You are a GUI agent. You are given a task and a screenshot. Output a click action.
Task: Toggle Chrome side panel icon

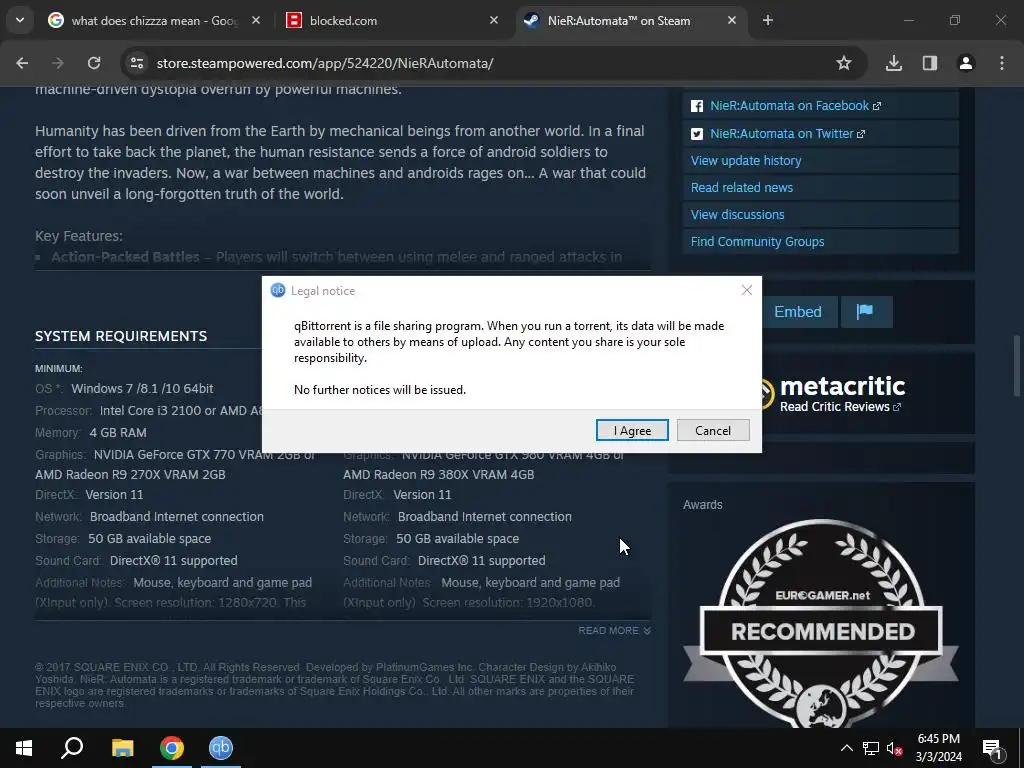(930, 63)
